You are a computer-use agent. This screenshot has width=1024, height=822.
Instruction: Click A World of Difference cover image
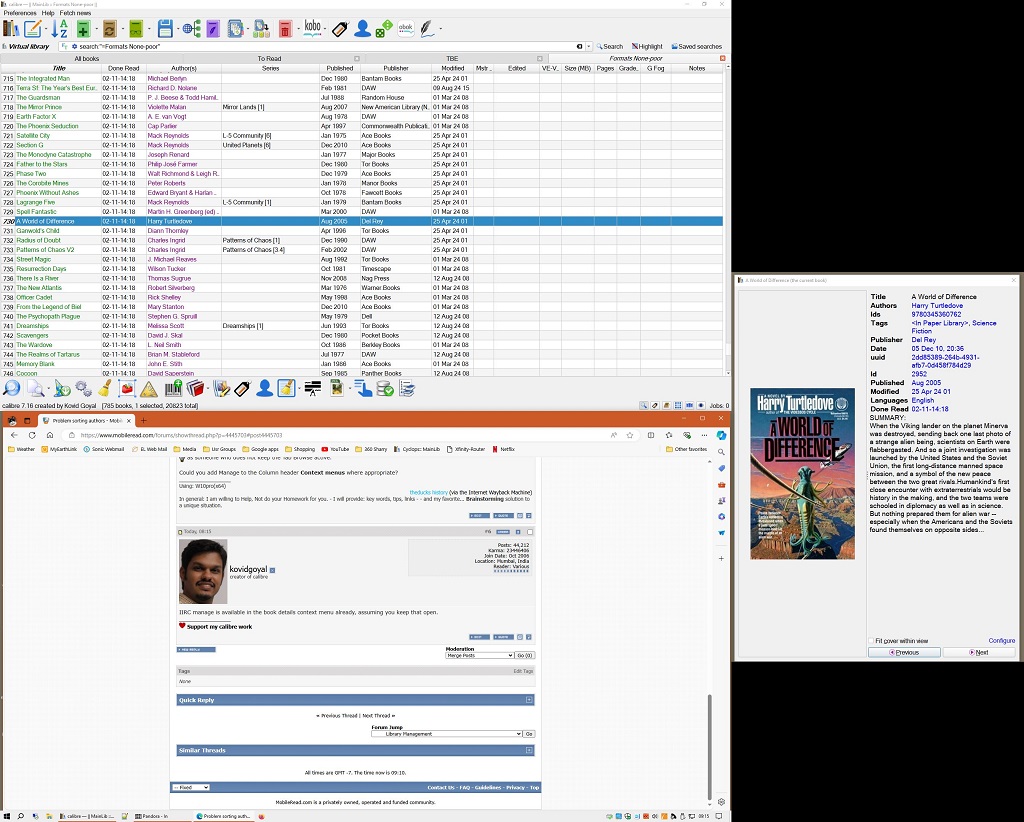[802, 474]
